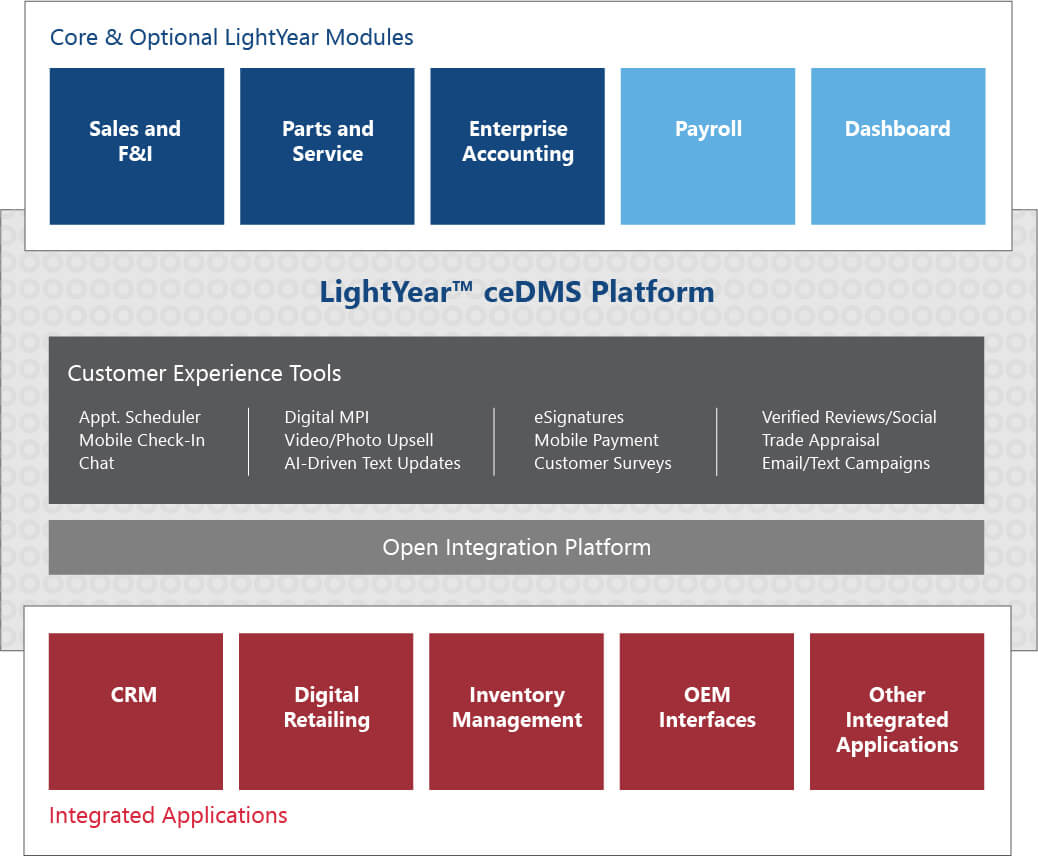Select Verified Reviews/Social entry
This screenshot has width=1038, height=857.
click(849, 417)
